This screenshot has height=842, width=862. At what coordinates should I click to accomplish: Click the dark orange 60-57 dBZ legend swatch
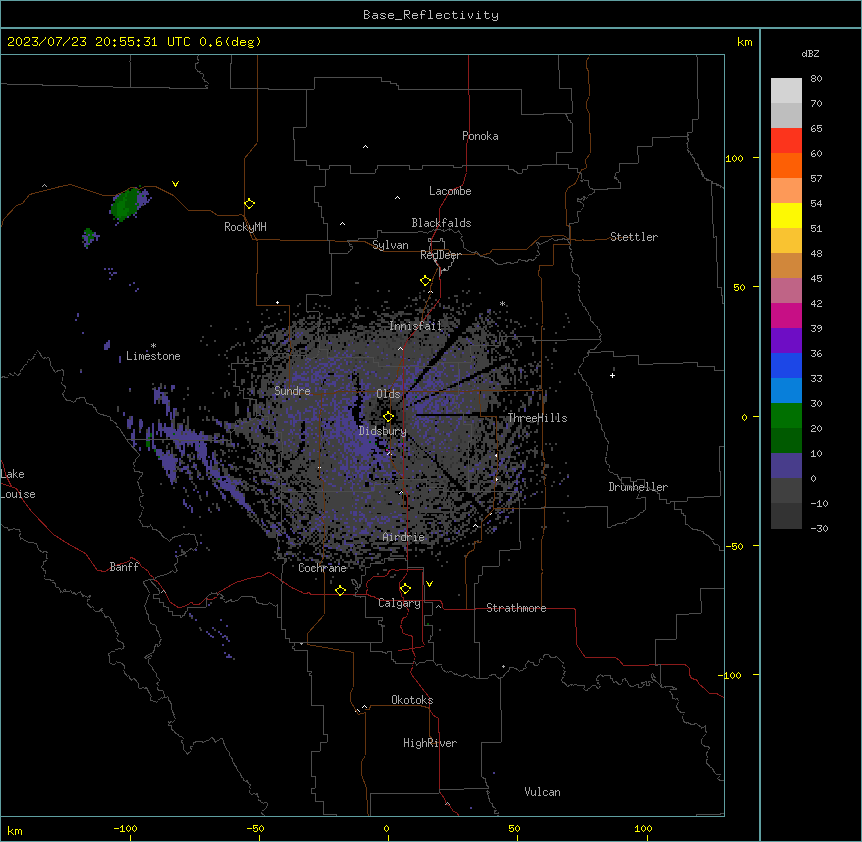pos(786,165)
